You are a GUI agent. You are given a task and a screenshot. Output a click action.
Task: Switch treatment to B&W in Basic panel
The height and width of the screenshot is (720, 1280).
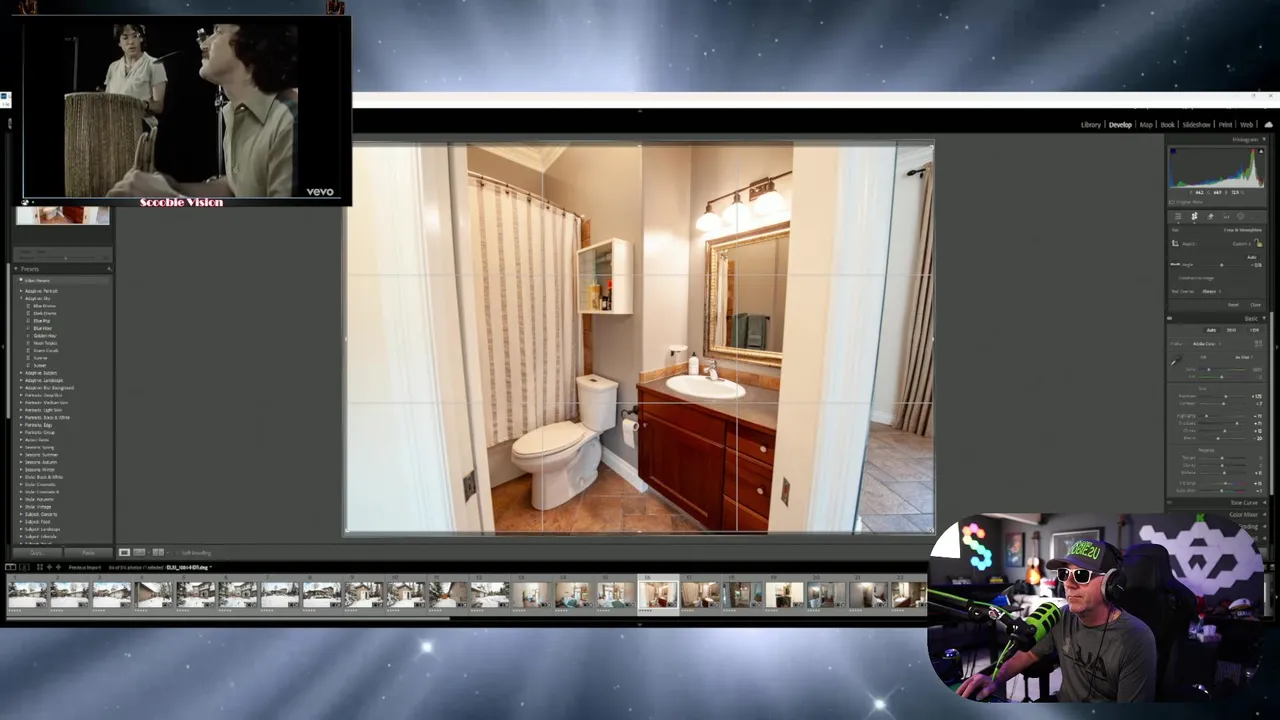click(x=1231, y=330)
